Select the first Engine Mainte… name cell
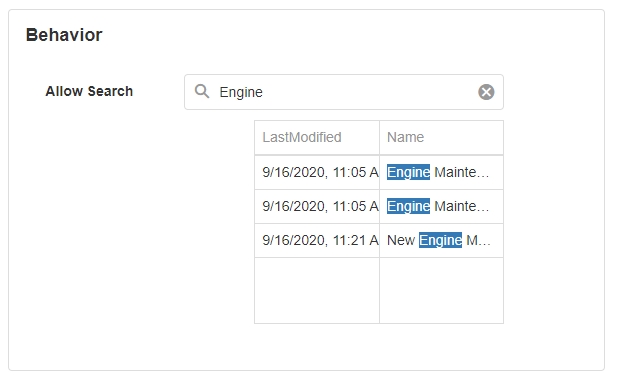This screenshot has height=380, width=617. pos(442,172)
